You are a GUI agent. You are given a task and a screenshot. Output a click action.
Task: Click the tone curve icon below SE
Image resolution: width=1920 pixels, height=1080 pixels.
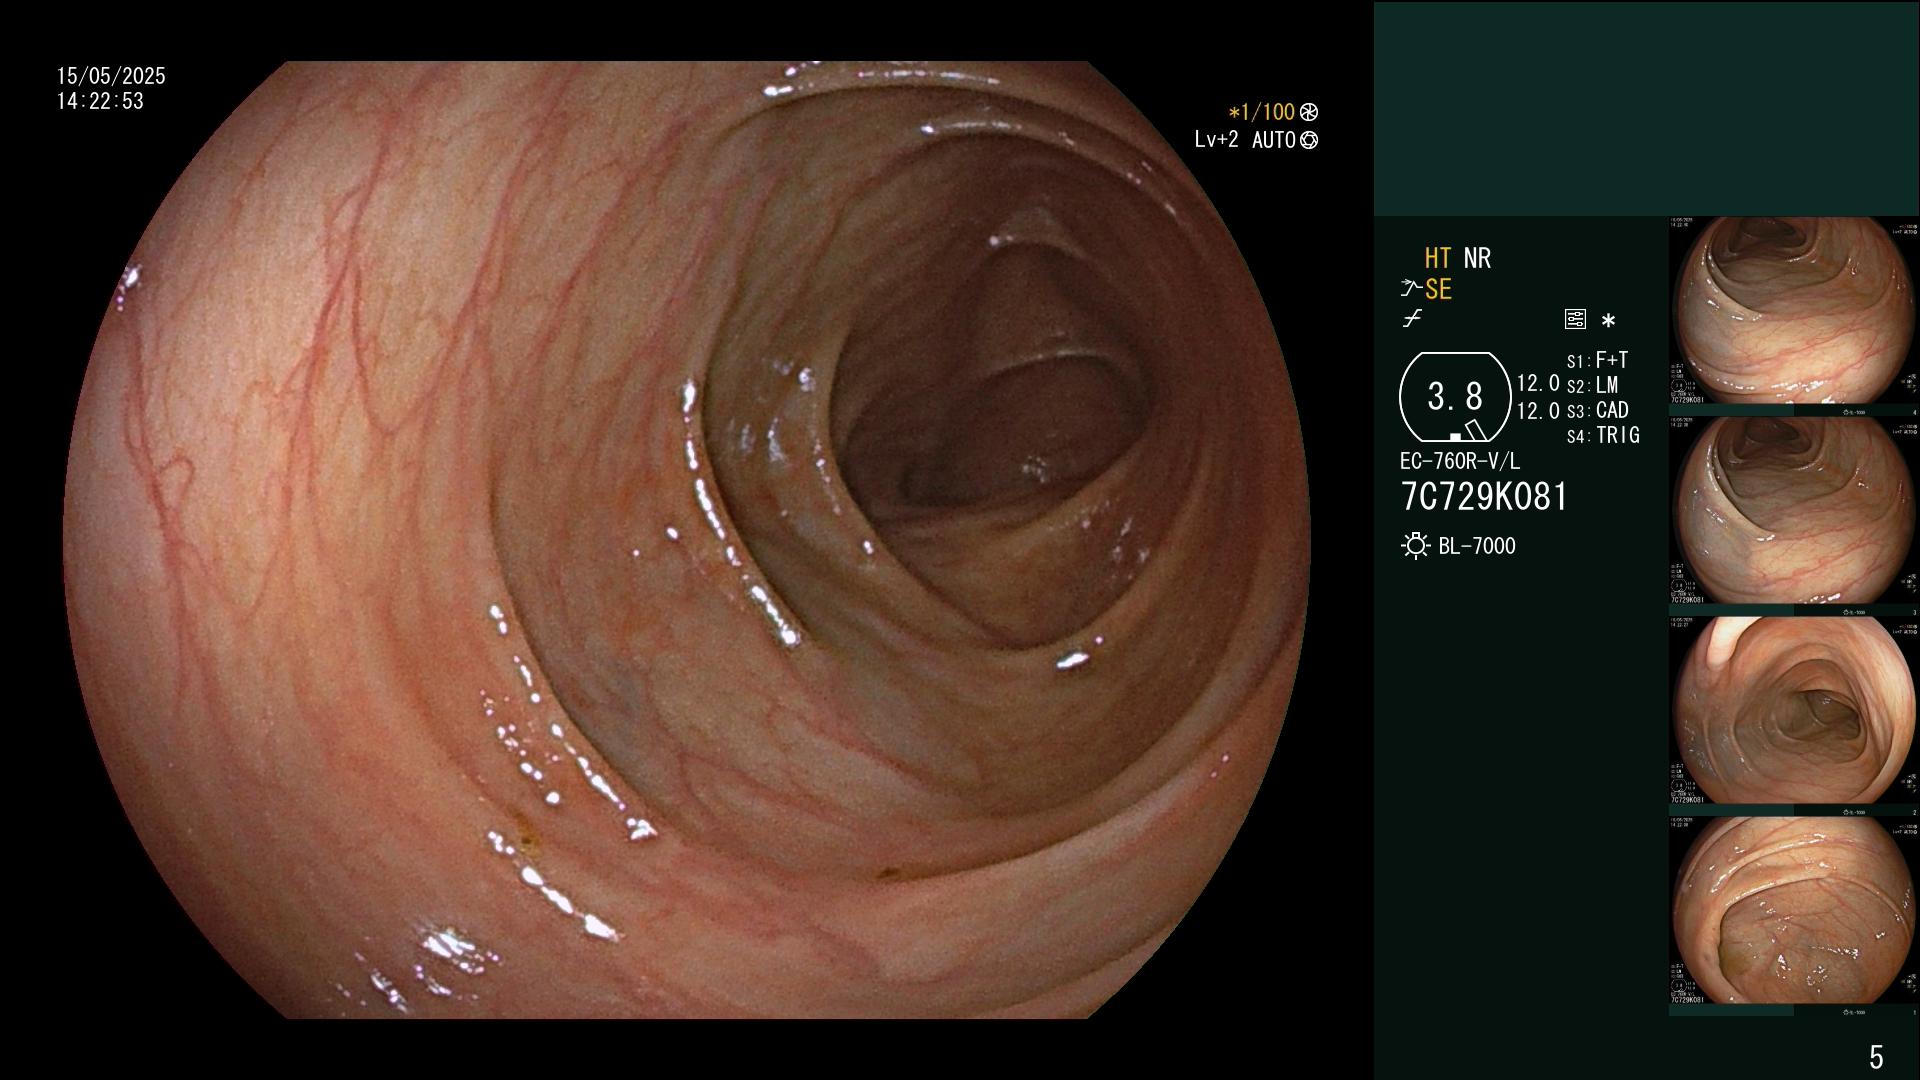pyautogui.click(x=1412, y=319)
